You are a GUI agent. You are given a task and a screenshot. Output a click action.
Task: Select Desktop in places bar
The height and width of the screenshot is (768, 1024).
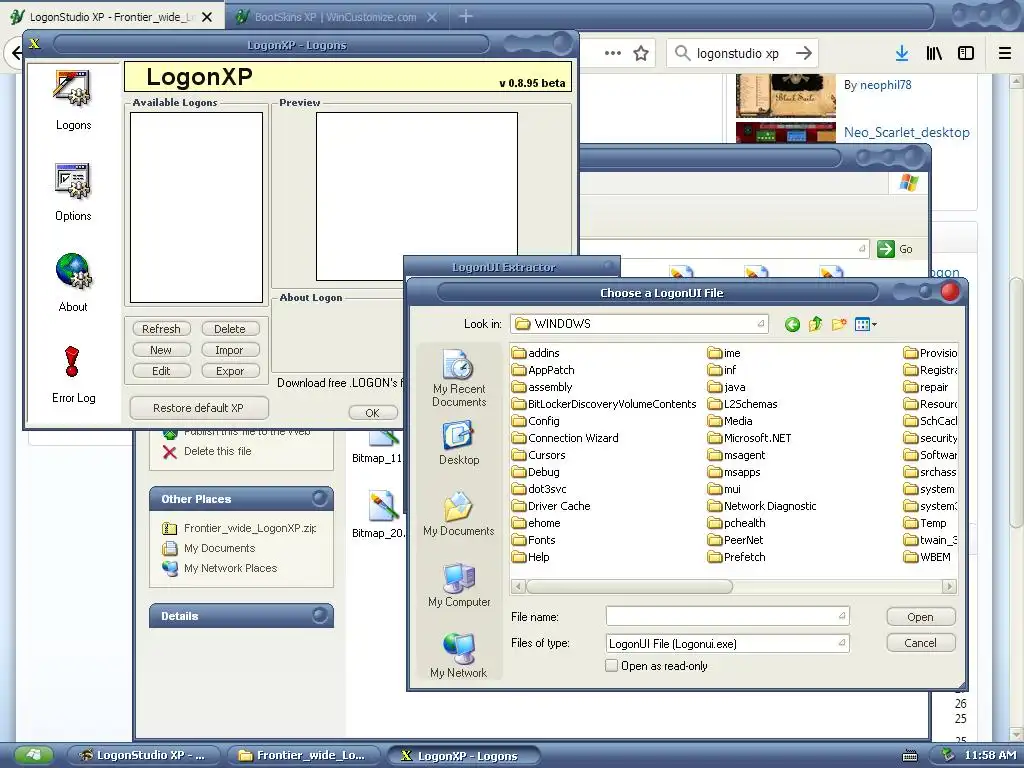(x=458, y=443)
